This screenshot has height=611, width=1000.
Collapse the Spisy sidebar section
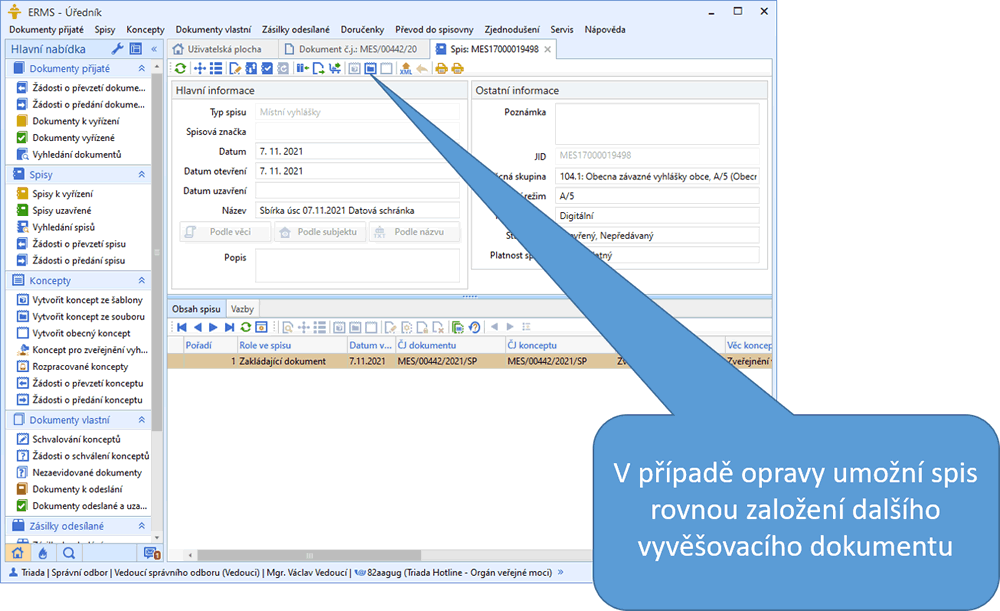coord(142,174)
